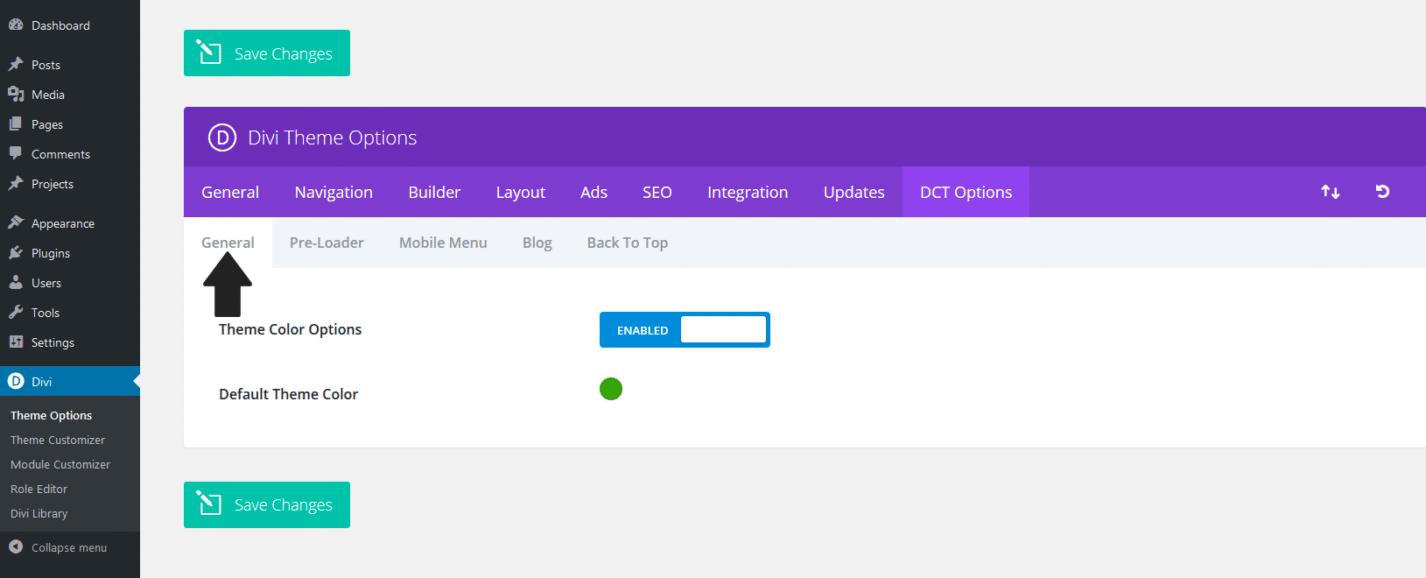Click the Appearance paintbrush icon
The width and height of the screenshot is (1426, 578).
pos(15,223)
